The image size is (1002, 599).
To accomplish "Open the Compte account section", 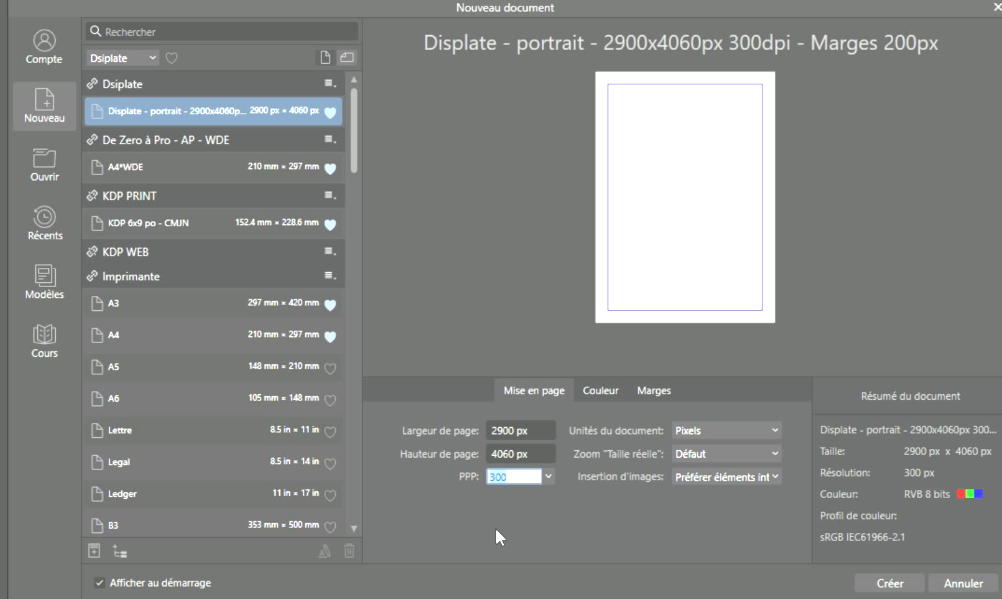I will click(44, 47).
